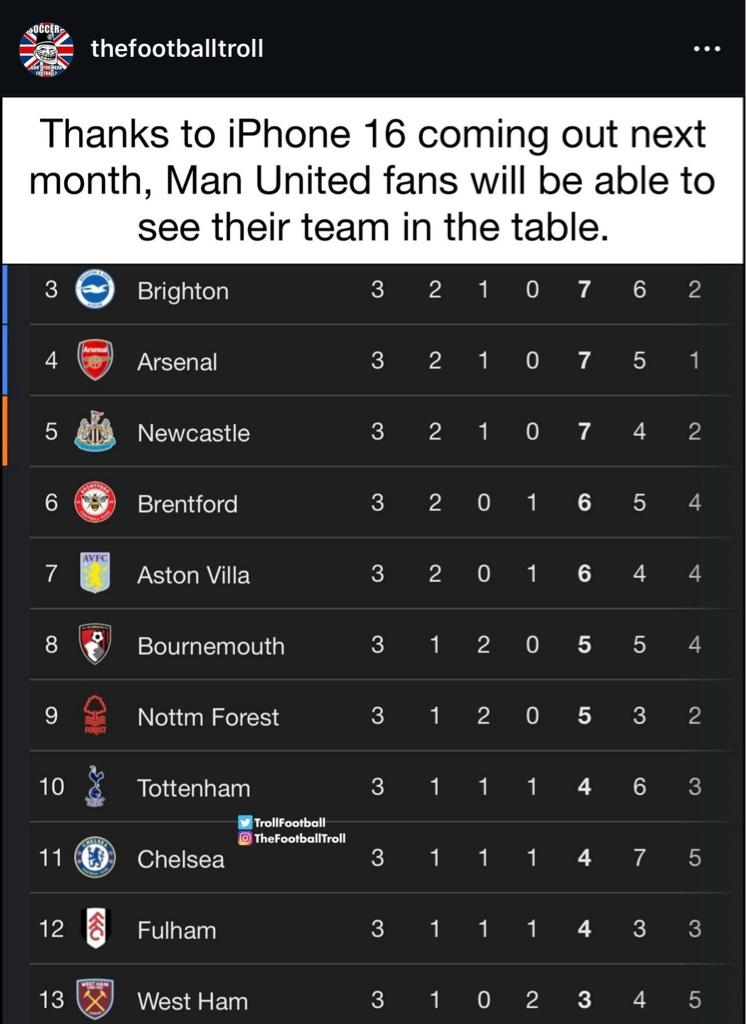Click the Nottm Forest club crest
746x1024 pixels.
click(x=95, y=716)
